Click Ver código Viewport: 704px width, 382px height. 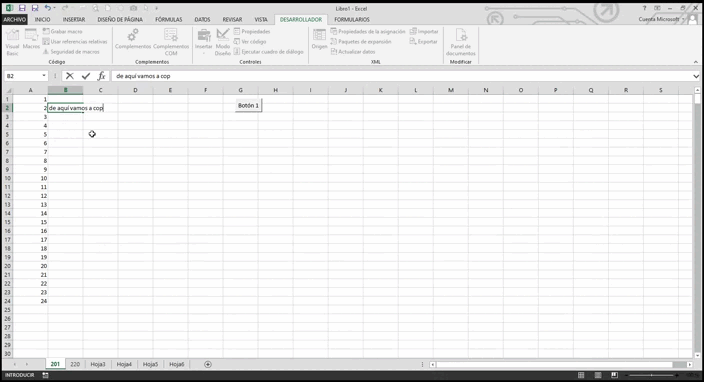[x=250, y=42]
